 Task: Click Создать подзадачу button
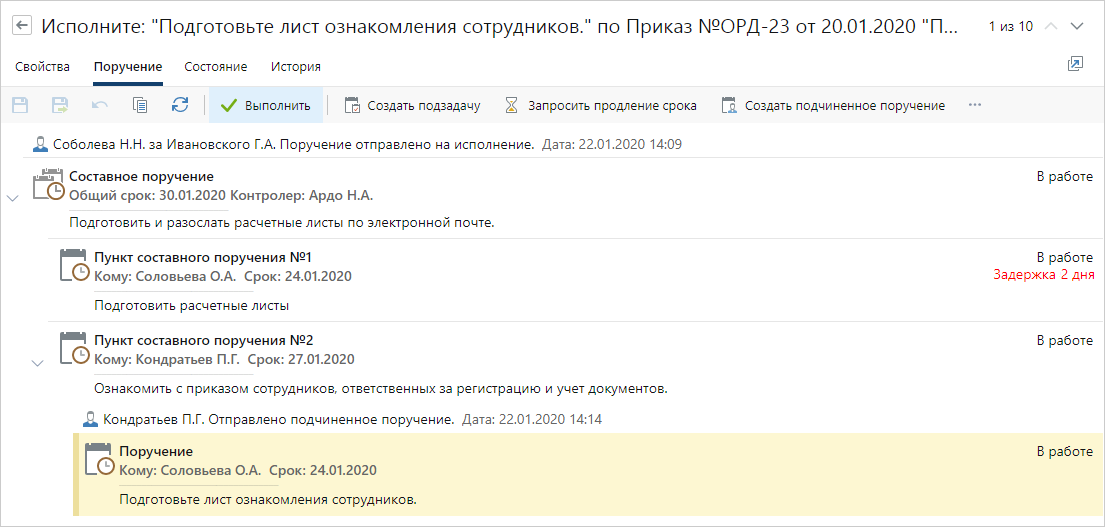(413, 105)
